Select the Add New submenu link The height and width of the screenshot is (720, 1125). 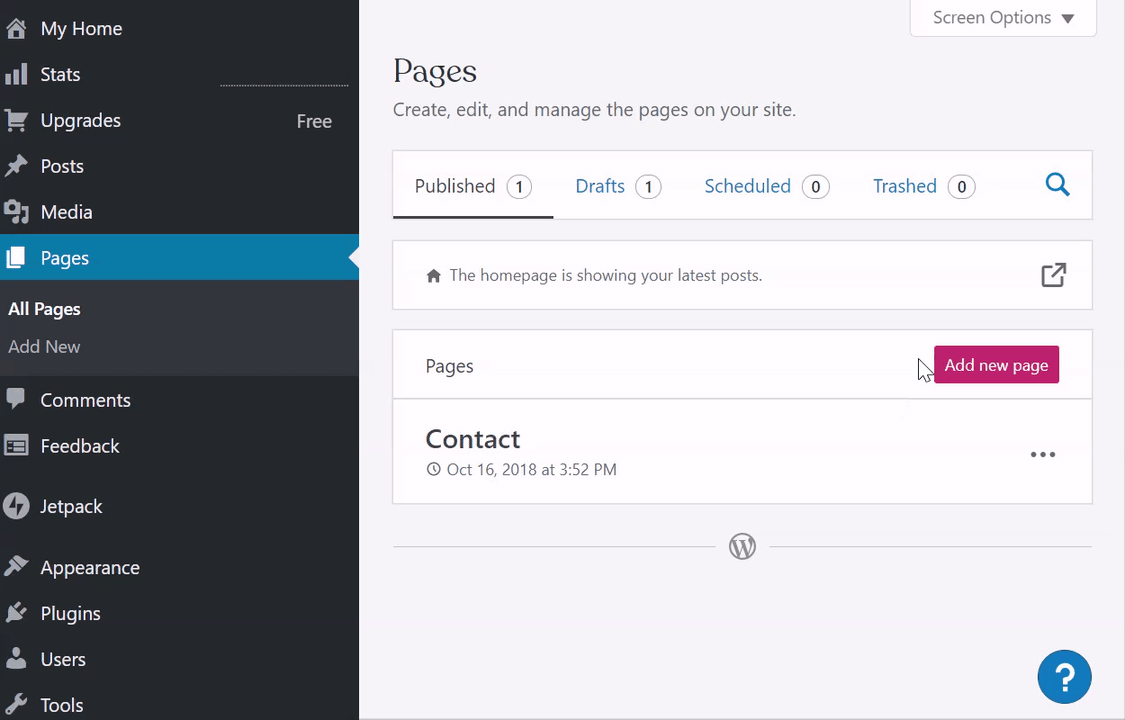(44, 346)
